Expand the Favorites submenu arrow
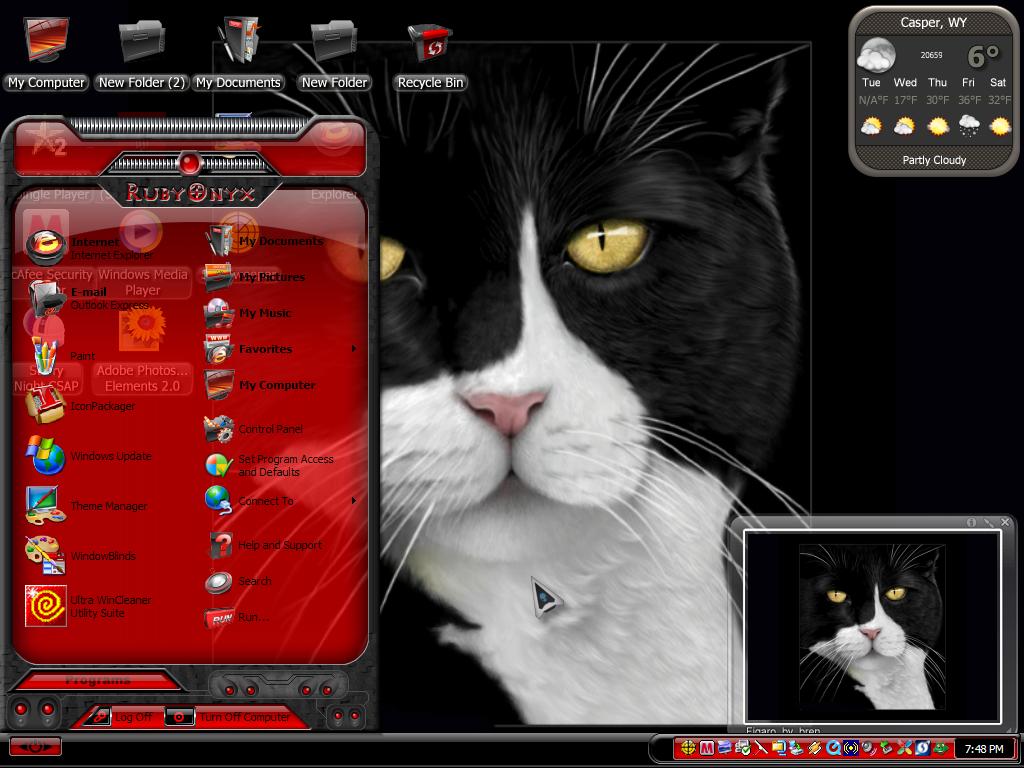1024x768 pixels. (354, 349)
